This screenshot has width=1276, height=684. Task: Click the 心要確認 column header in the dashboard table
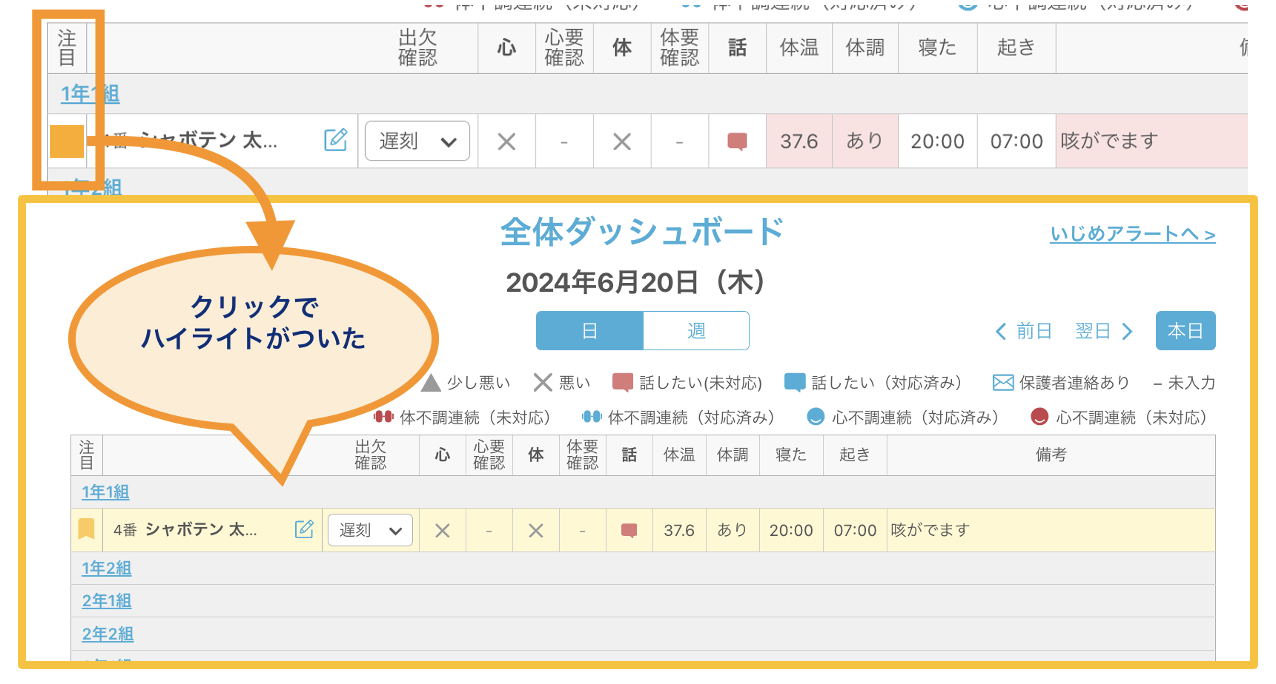click(x=489, y=455)
